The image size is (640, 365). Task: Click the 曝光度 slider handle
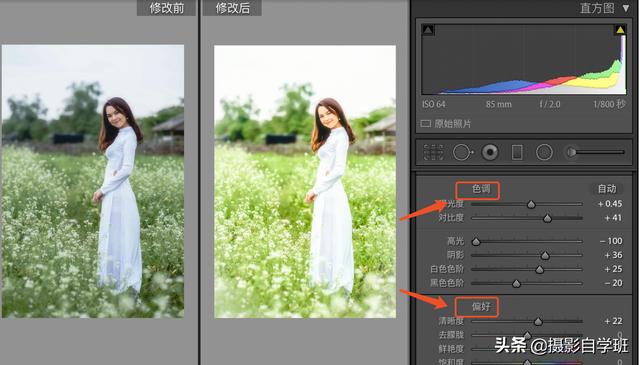[531, 204]
